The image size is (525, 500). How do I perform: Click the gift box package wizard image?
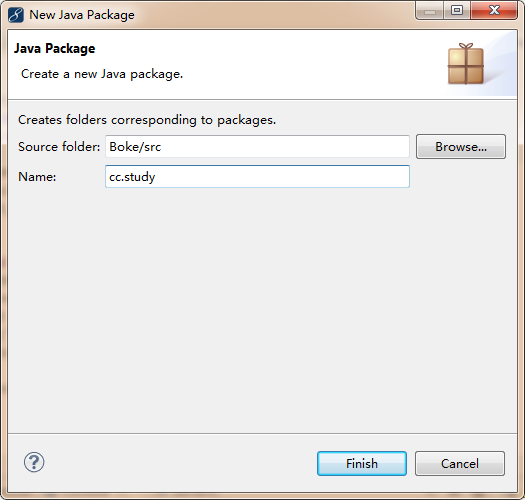coord(466,64)
